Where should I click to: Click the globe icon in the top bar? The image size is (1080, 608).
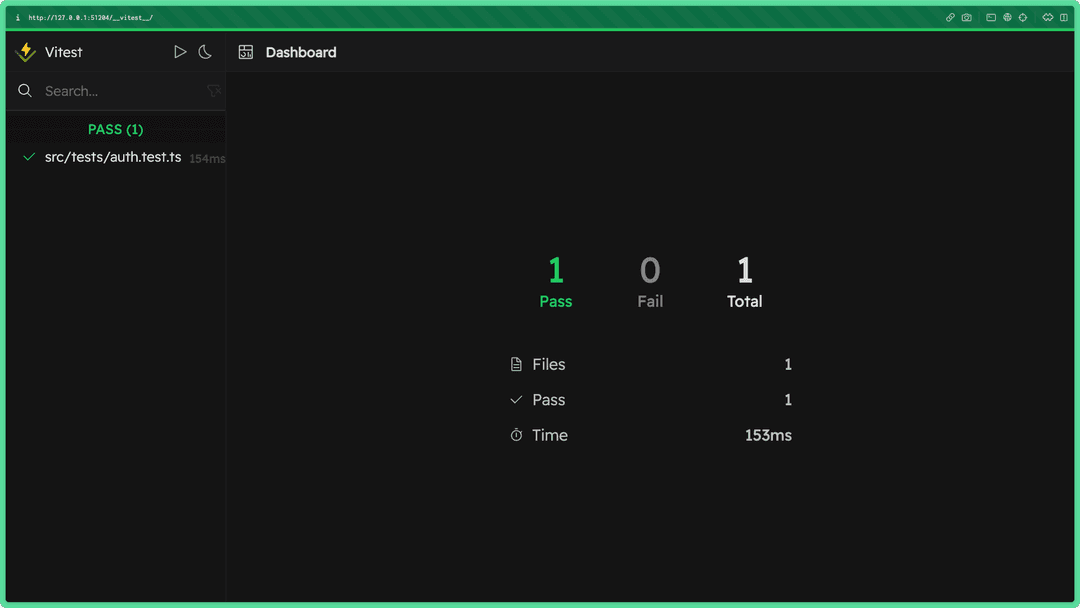1007,18
